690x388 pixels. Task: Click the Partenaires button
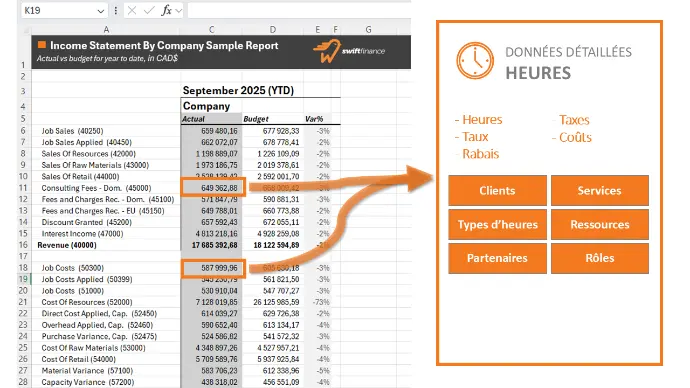coord(497,258)
